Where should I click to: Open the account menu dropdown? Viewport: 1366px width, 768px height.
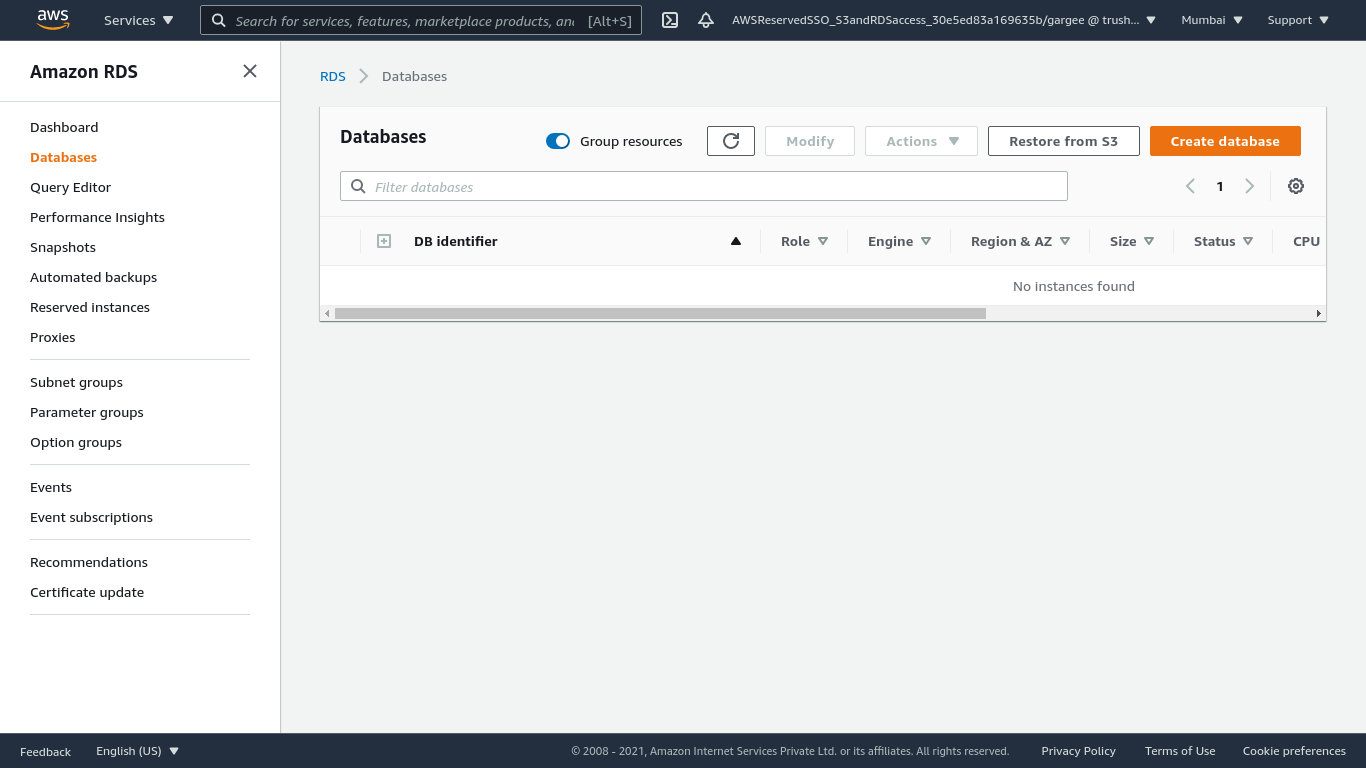pos(944,20)
